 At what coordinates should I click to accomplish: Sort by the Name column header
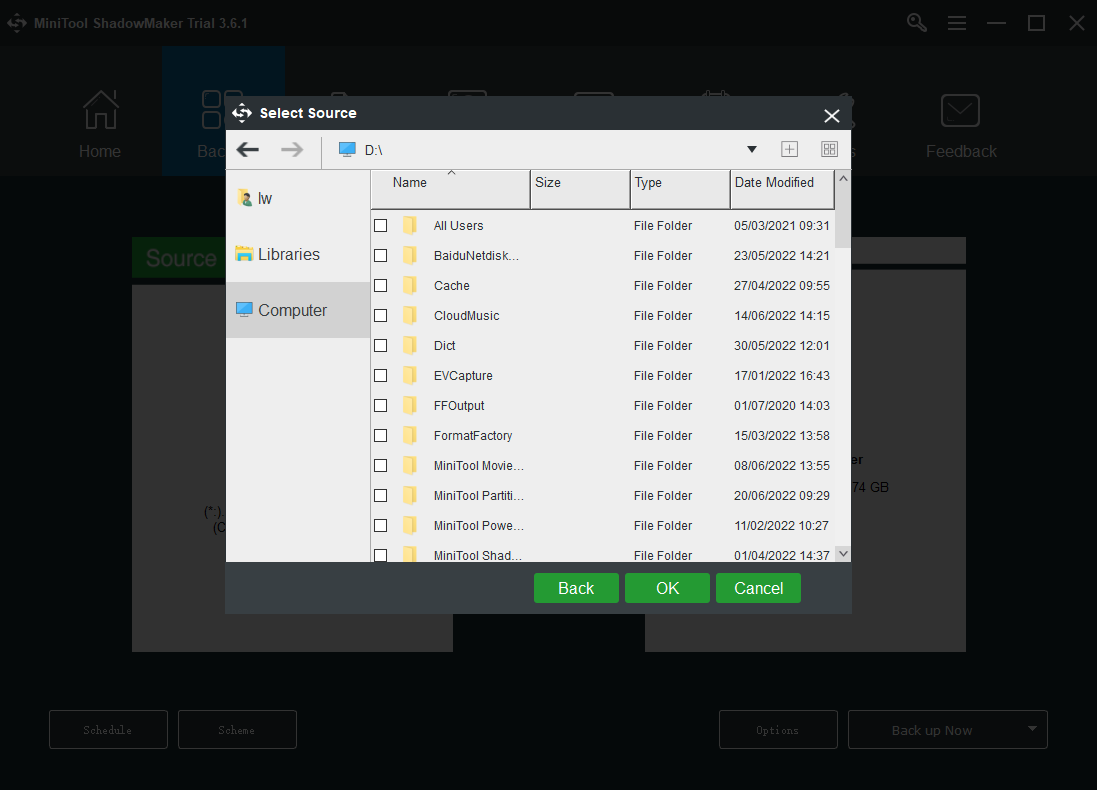450,189
